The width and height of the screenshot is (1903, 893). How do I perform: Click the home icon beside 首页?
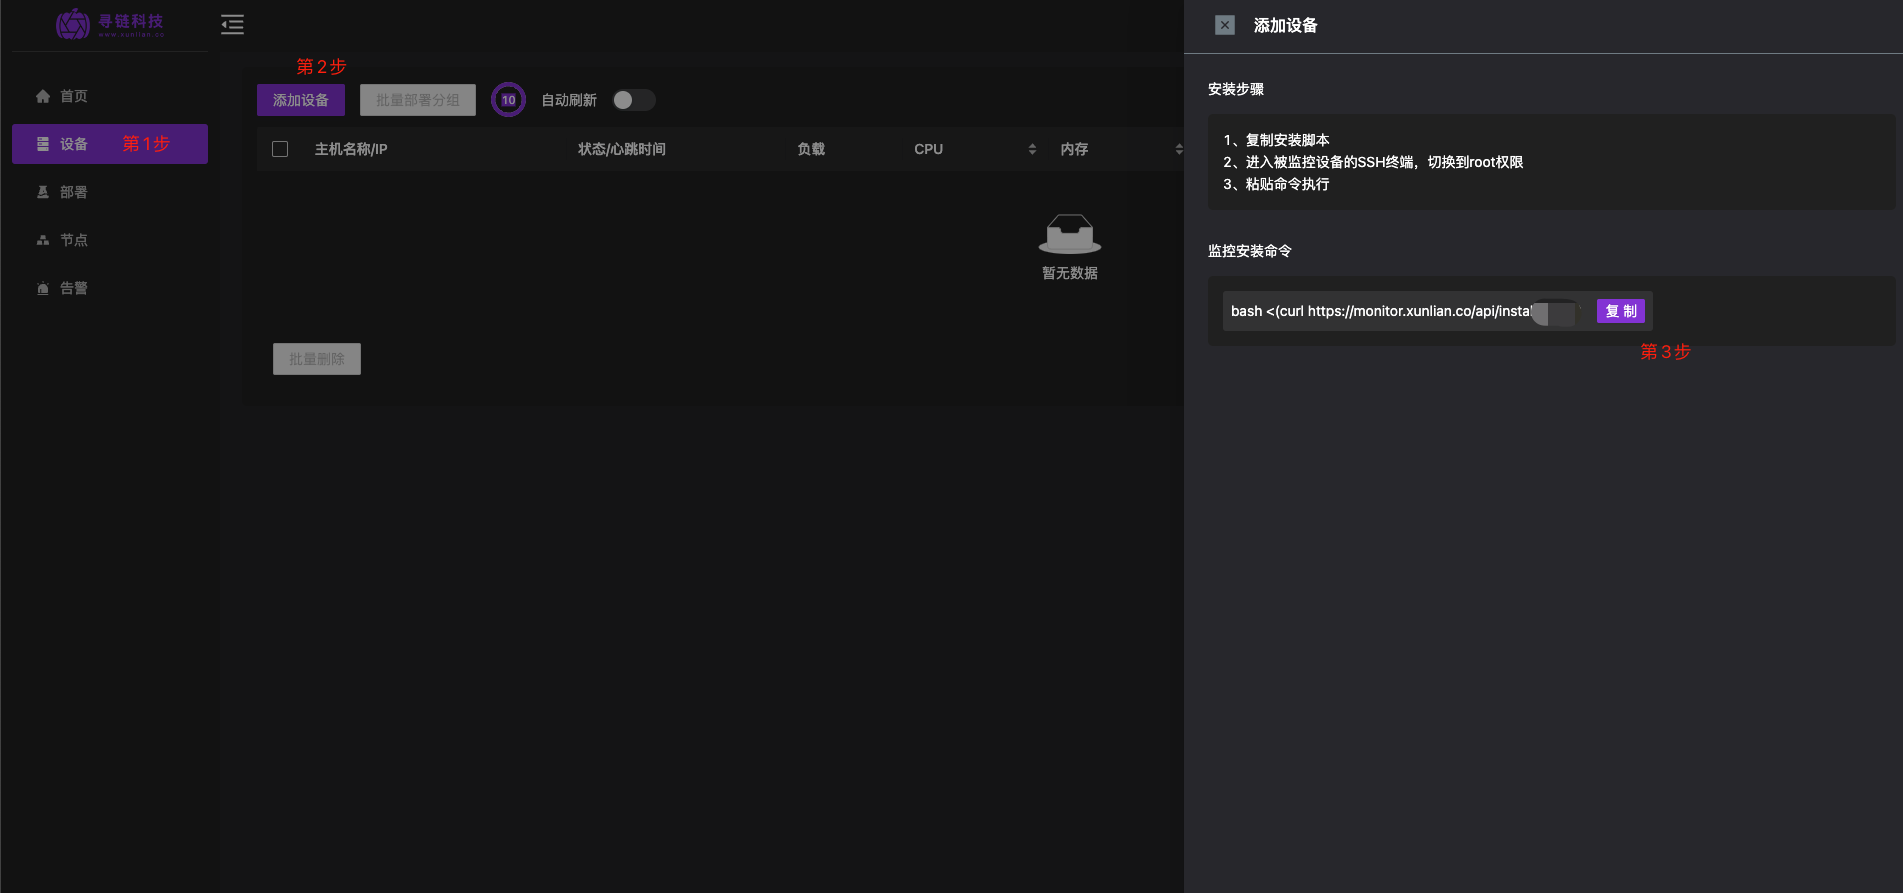pyautogui.click(x=43, y=97)
